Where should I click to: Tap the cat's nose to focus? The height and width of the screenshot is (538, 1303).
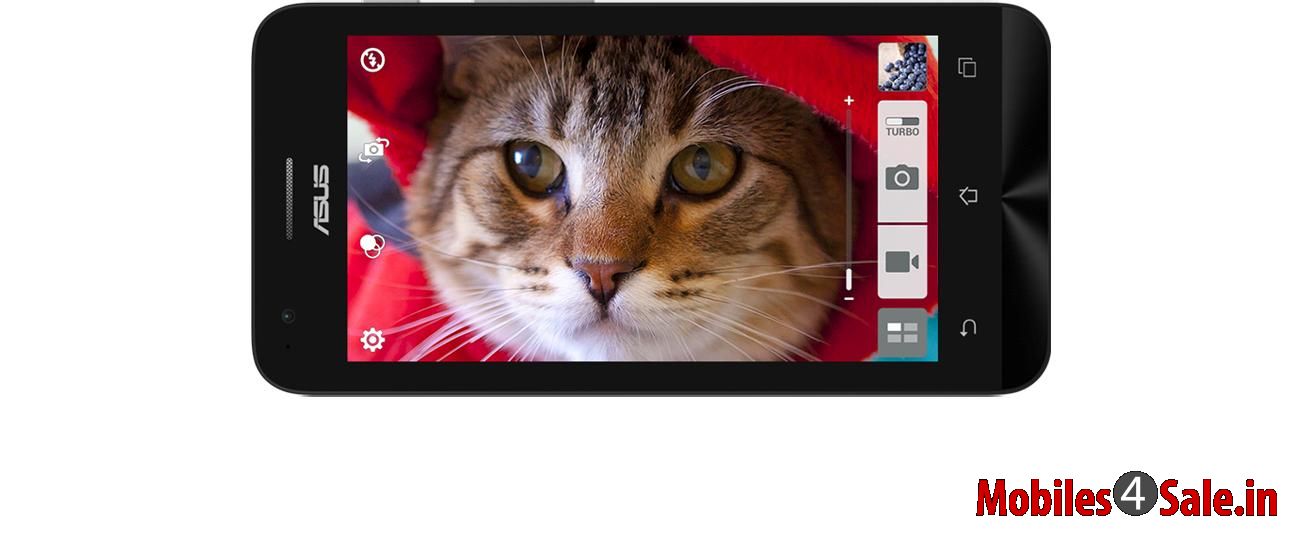pos(605,275)
